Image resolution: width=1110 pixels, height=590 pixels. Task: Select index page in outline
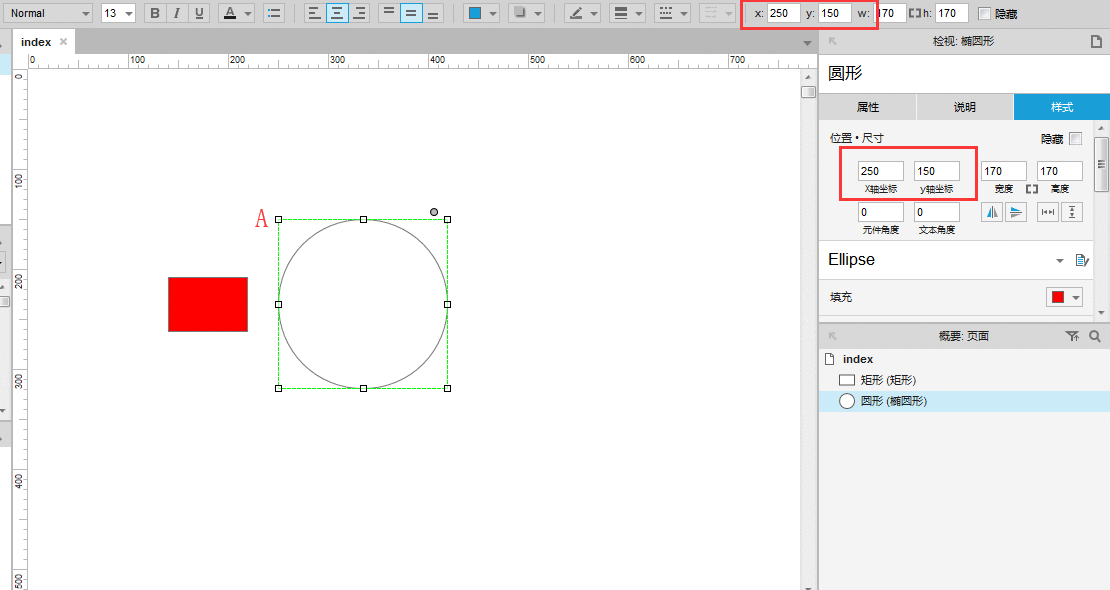(x=857, y=359)
